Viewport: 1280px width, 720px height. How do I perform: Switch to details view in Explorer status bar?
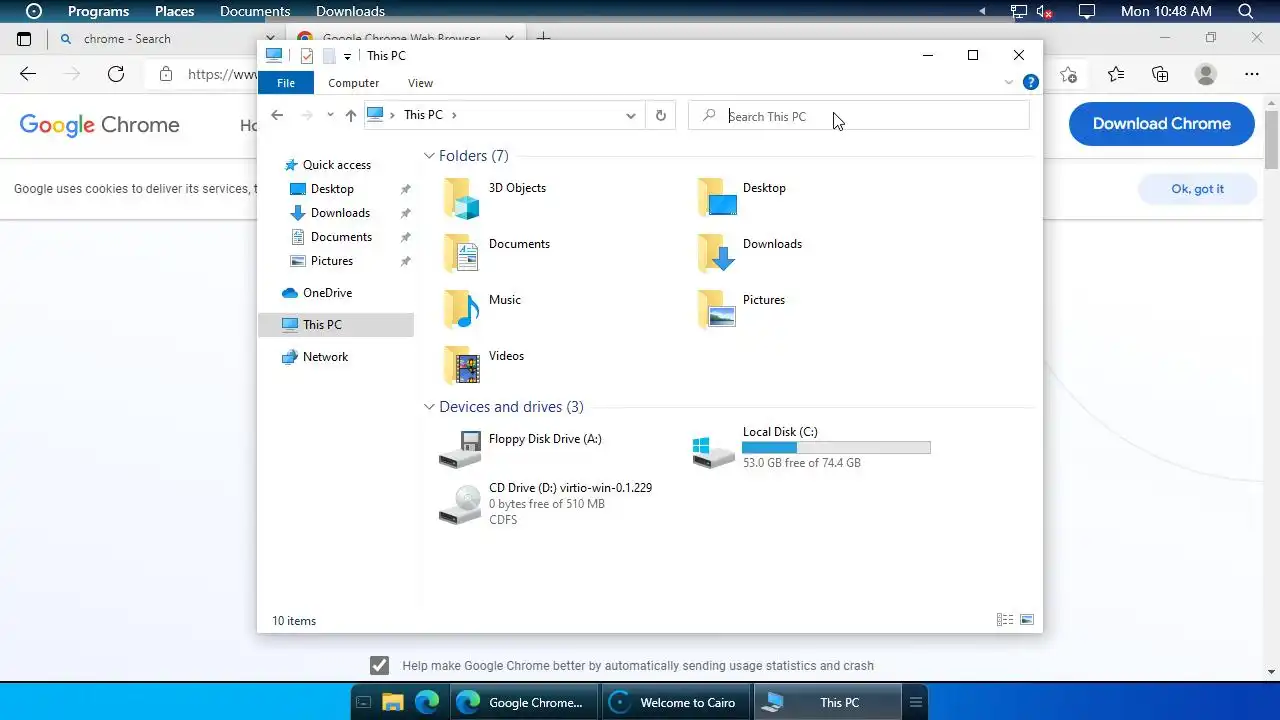1005,620
